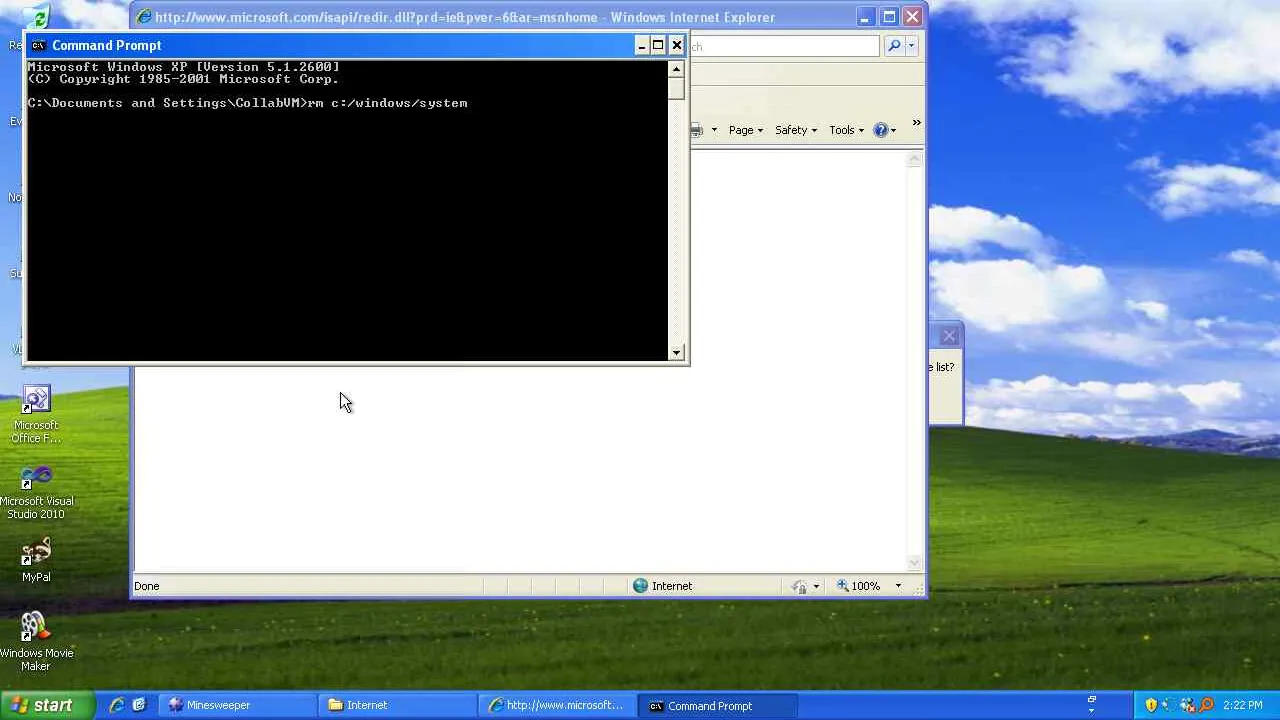The image size is (1280, 720).
Task: Click the security shield tray icon
Action: pyautogui.click(x=1151, y=705)
